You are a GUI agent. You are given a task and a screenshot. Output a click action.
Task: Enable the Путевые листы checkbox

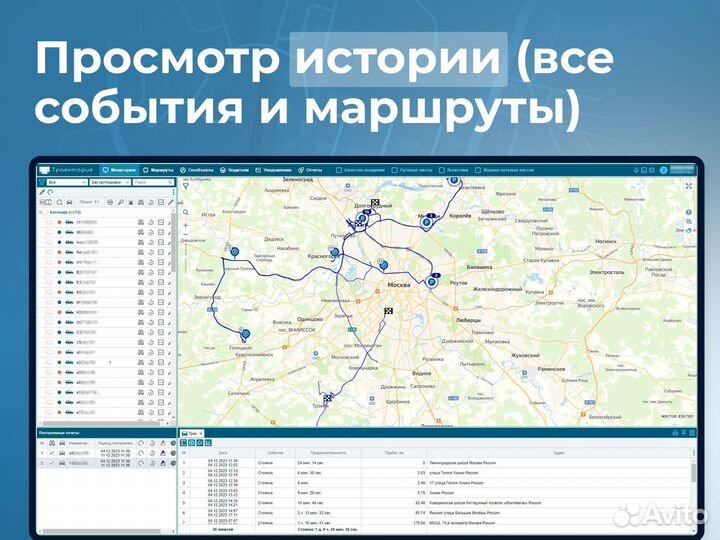click(x=394, y=170)
